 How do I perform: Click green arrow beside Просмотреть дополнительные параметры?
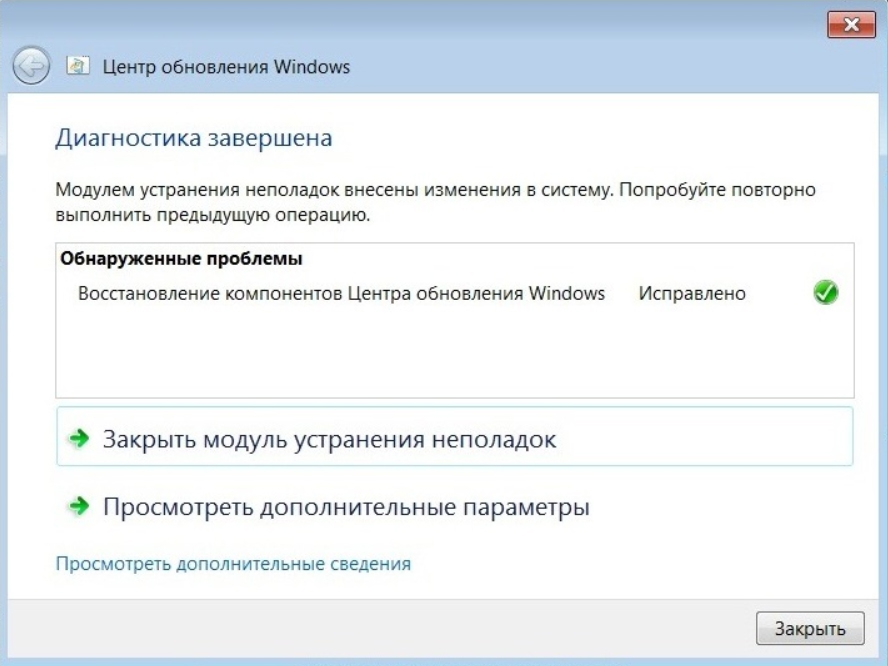(79, 506)
